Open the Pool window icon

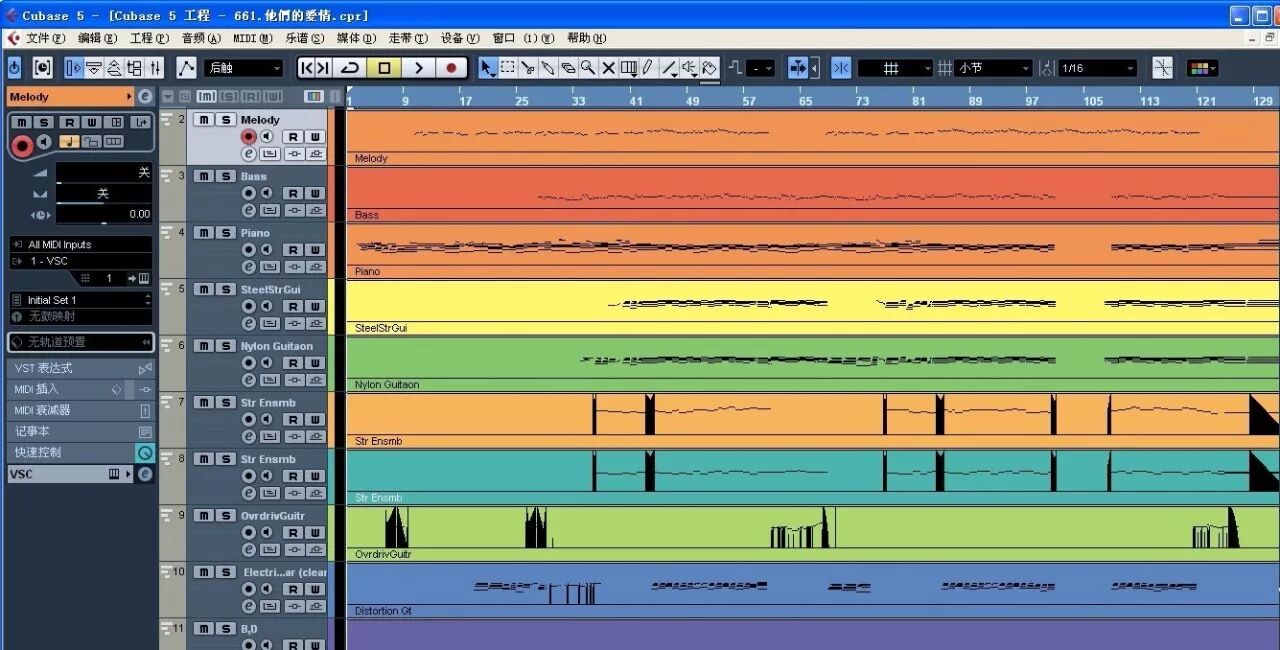[134, 68]
